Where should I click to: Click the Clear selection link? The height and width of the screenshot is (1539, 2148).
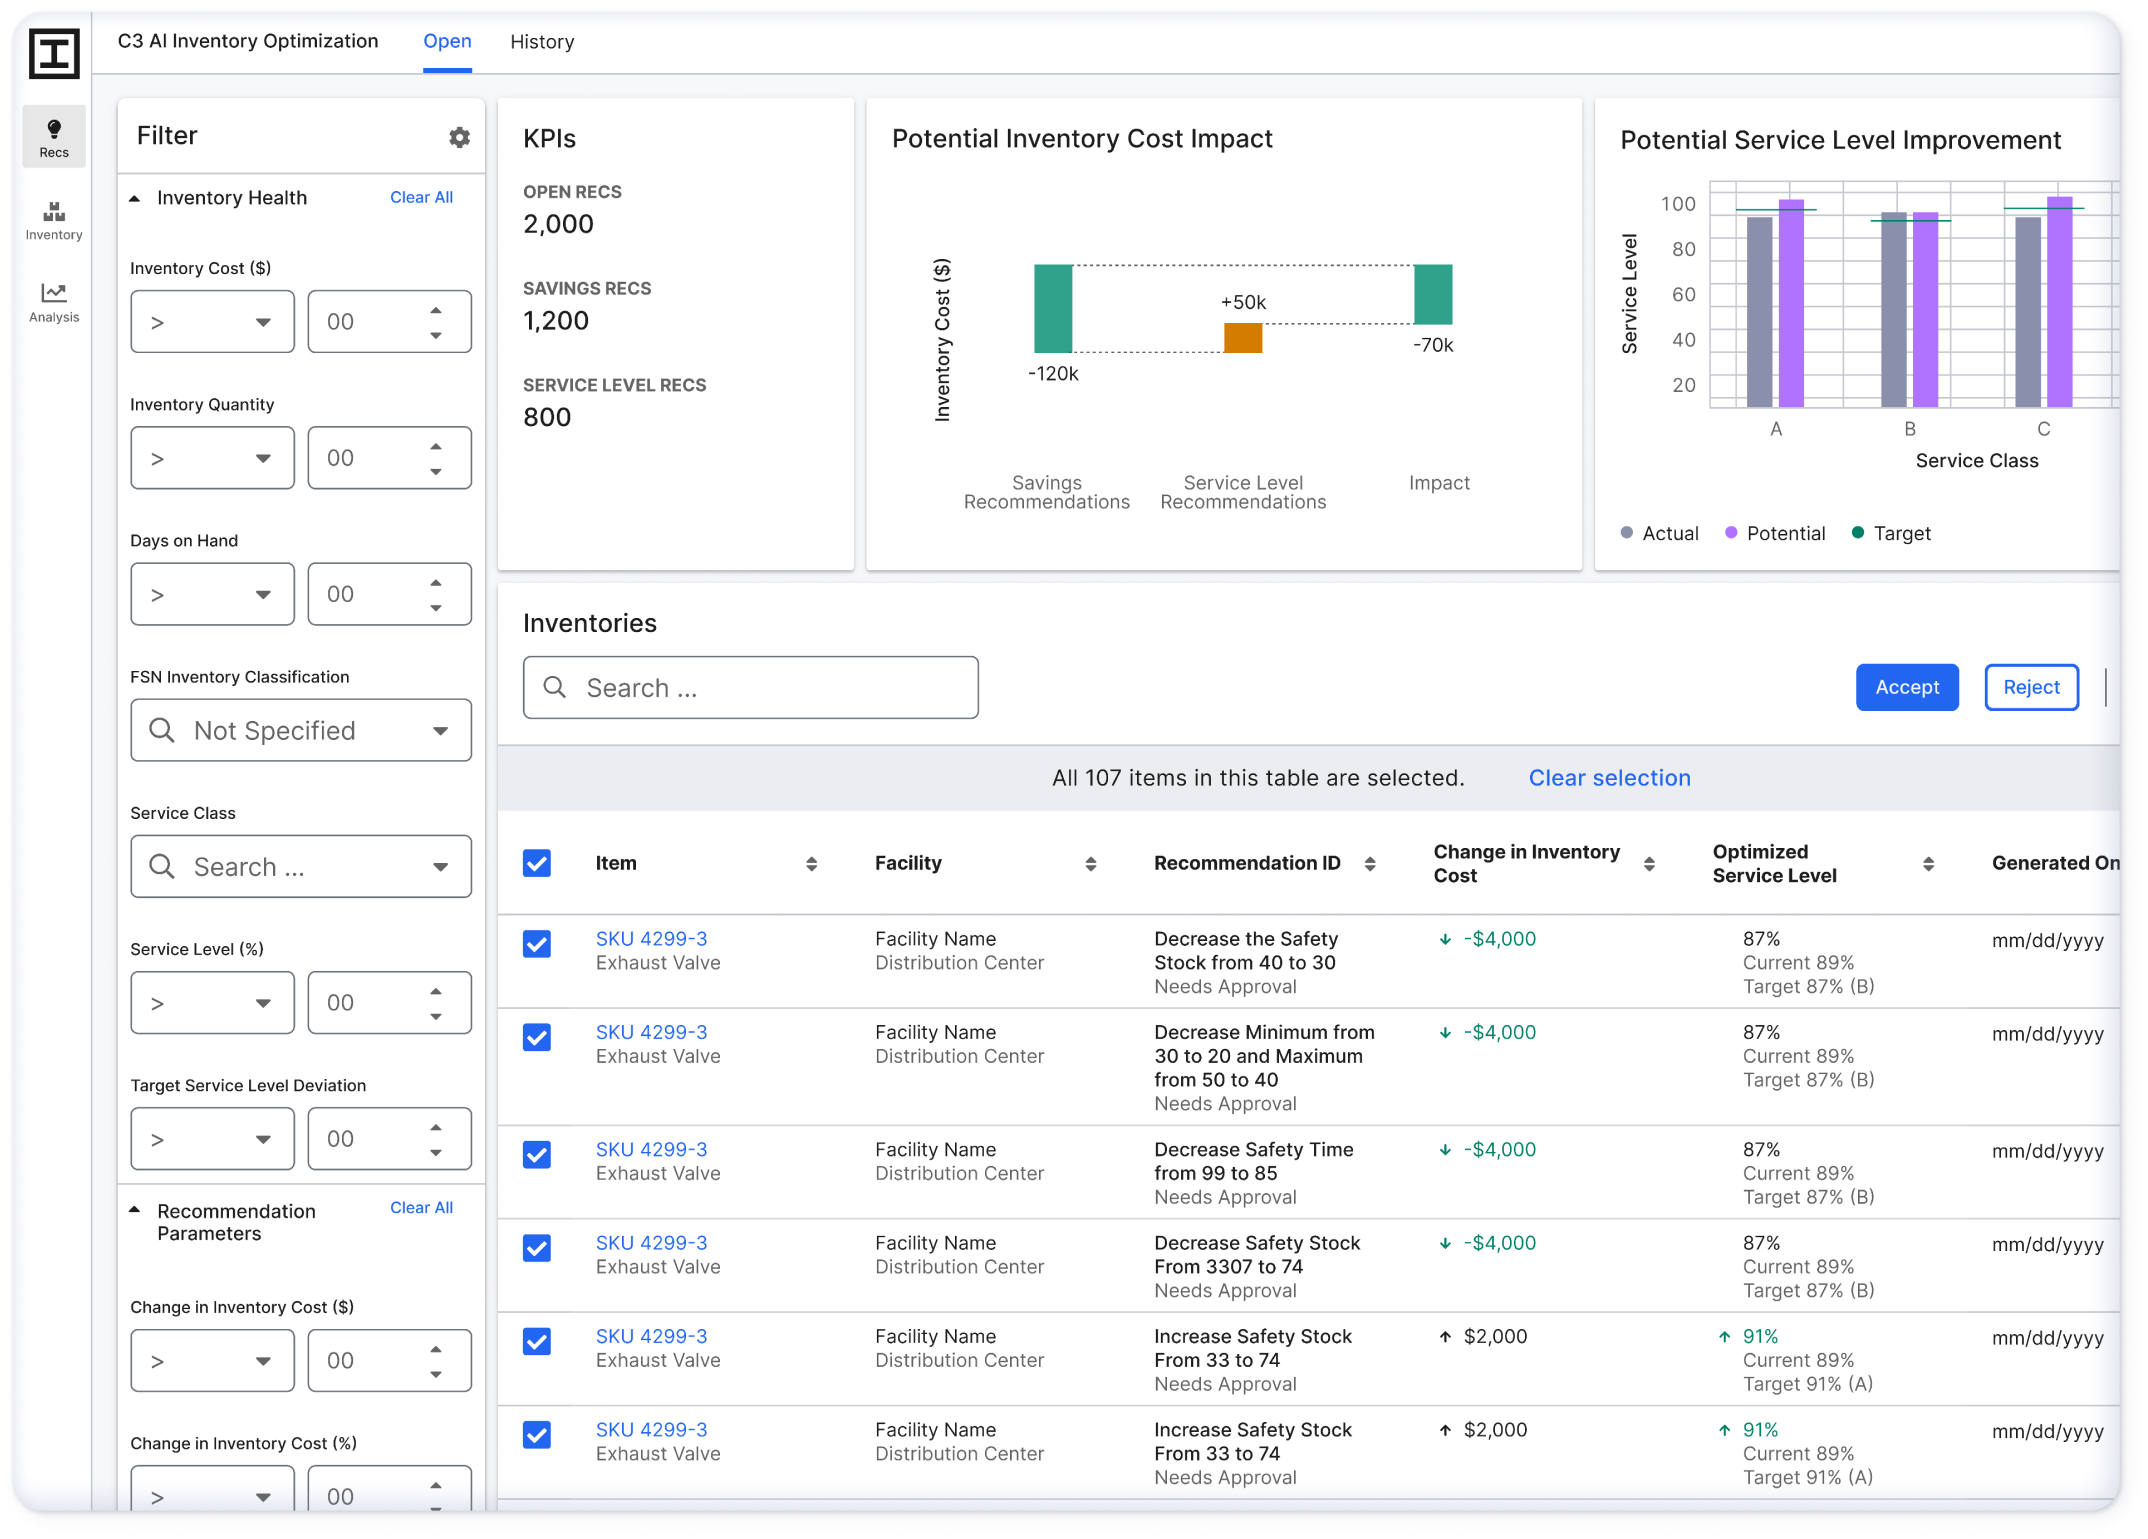coord(1609,778)
